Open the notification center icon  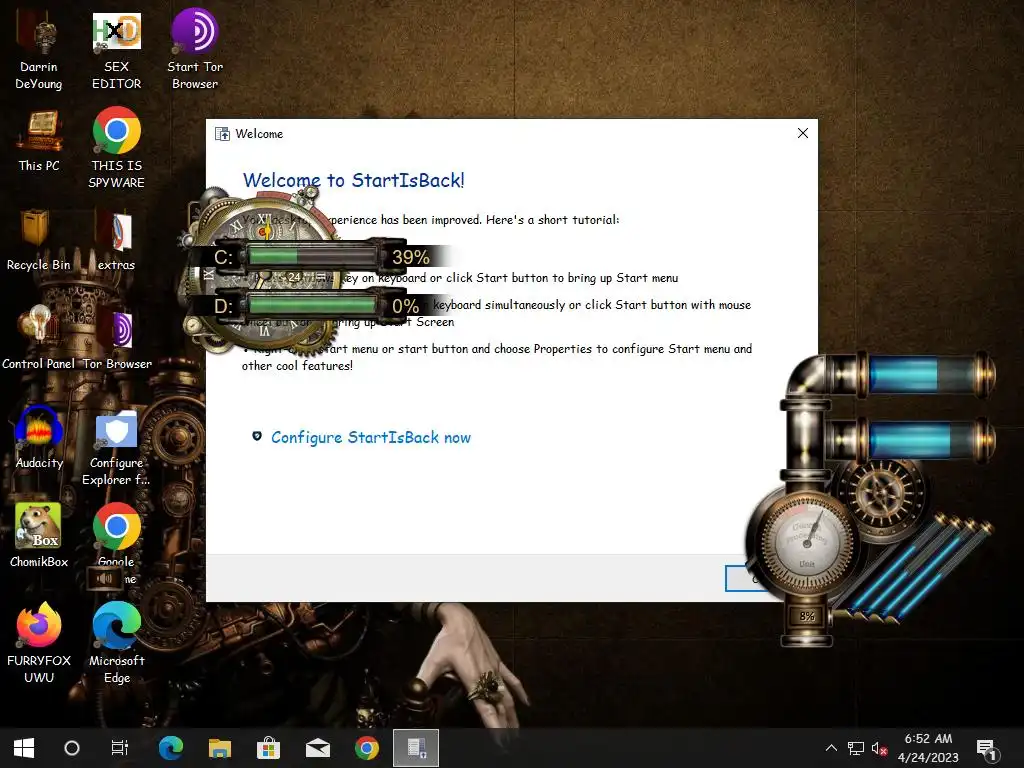987,749
